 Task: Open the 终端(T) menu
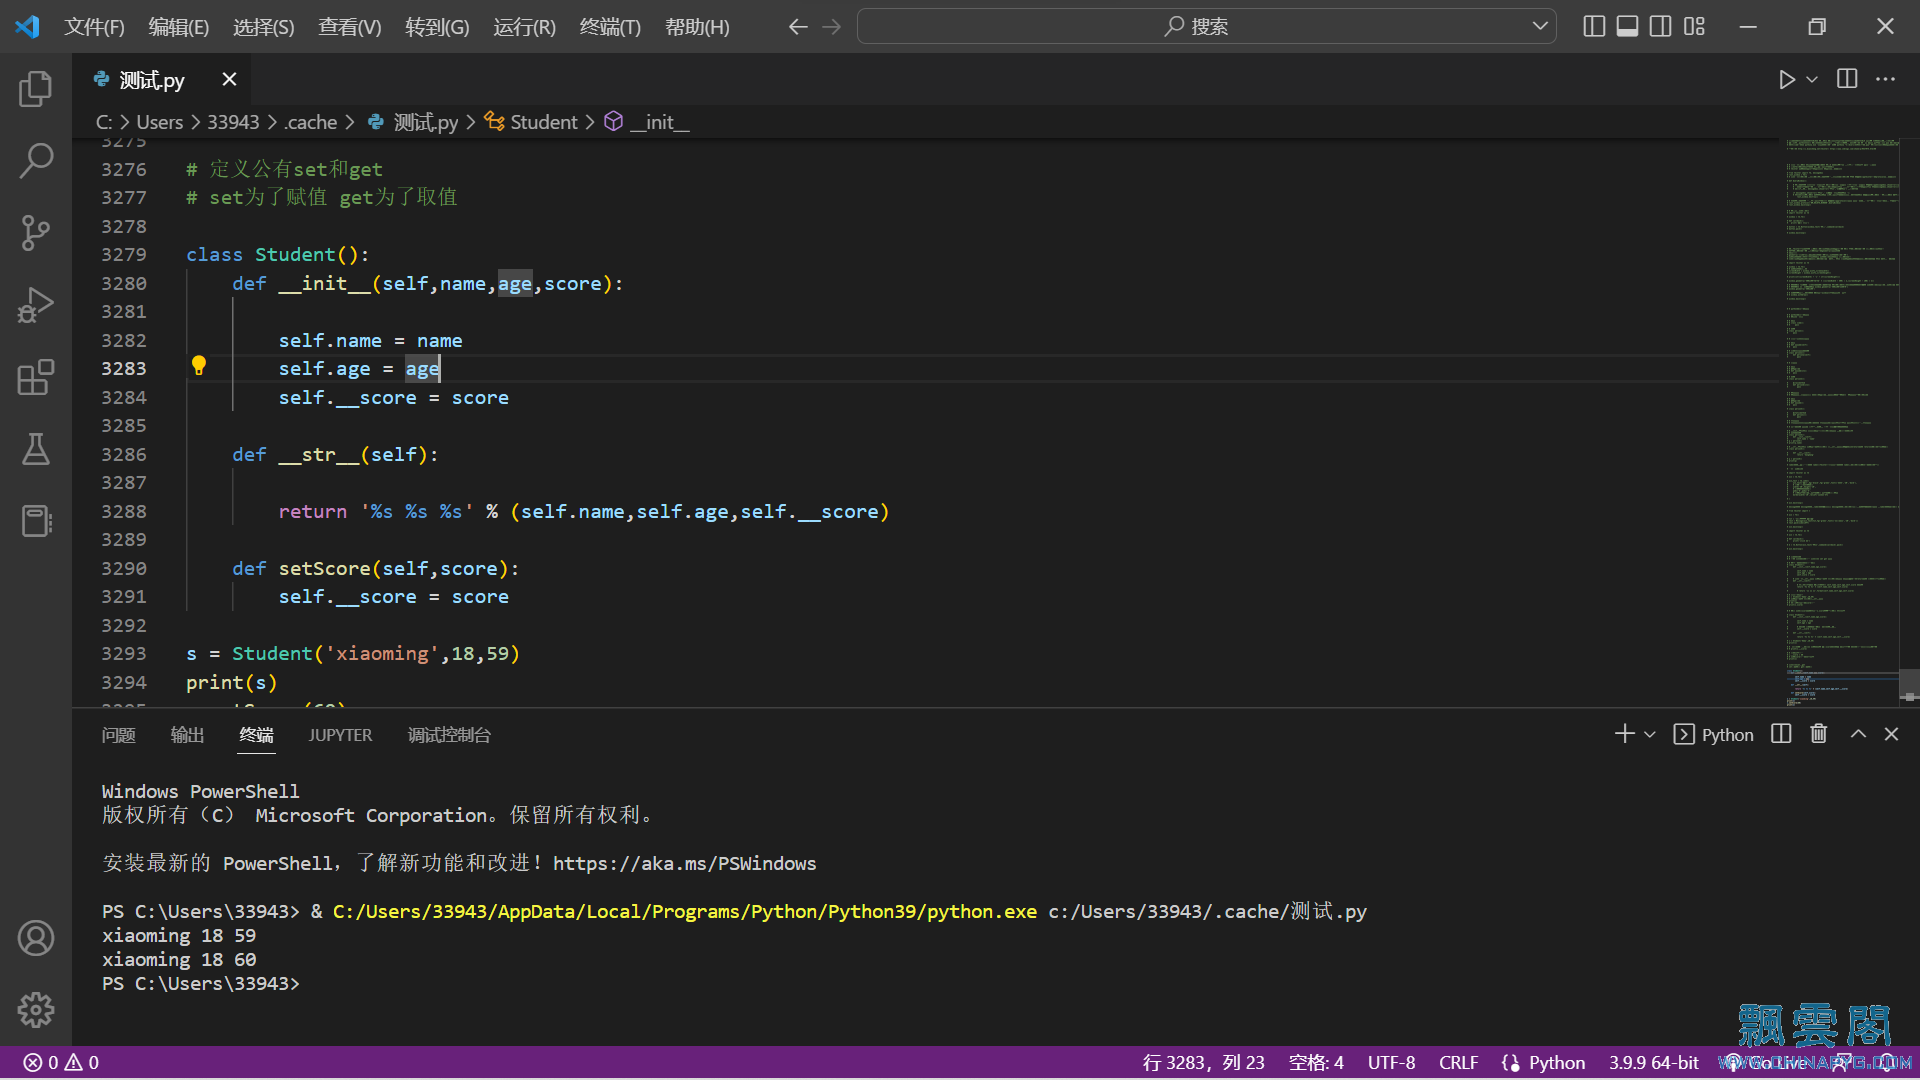[610, 27]
